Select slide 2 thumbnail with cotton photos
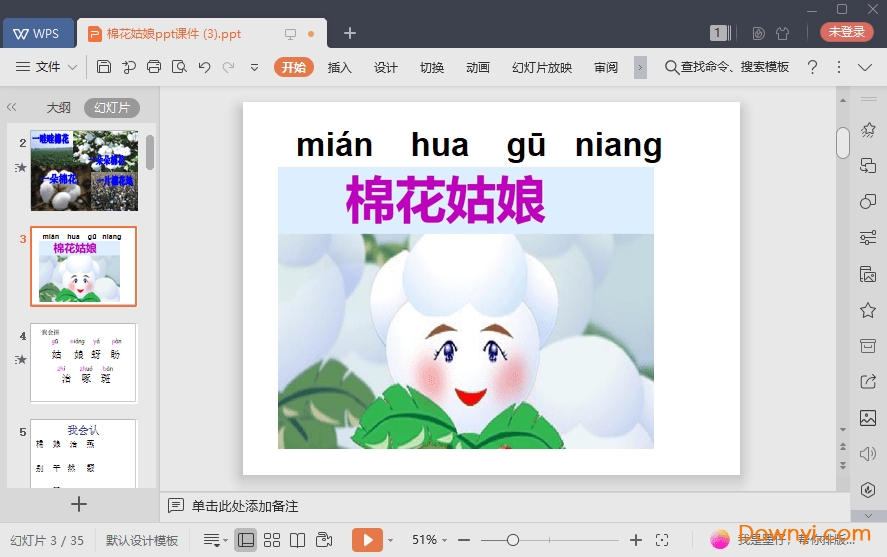 84,171
